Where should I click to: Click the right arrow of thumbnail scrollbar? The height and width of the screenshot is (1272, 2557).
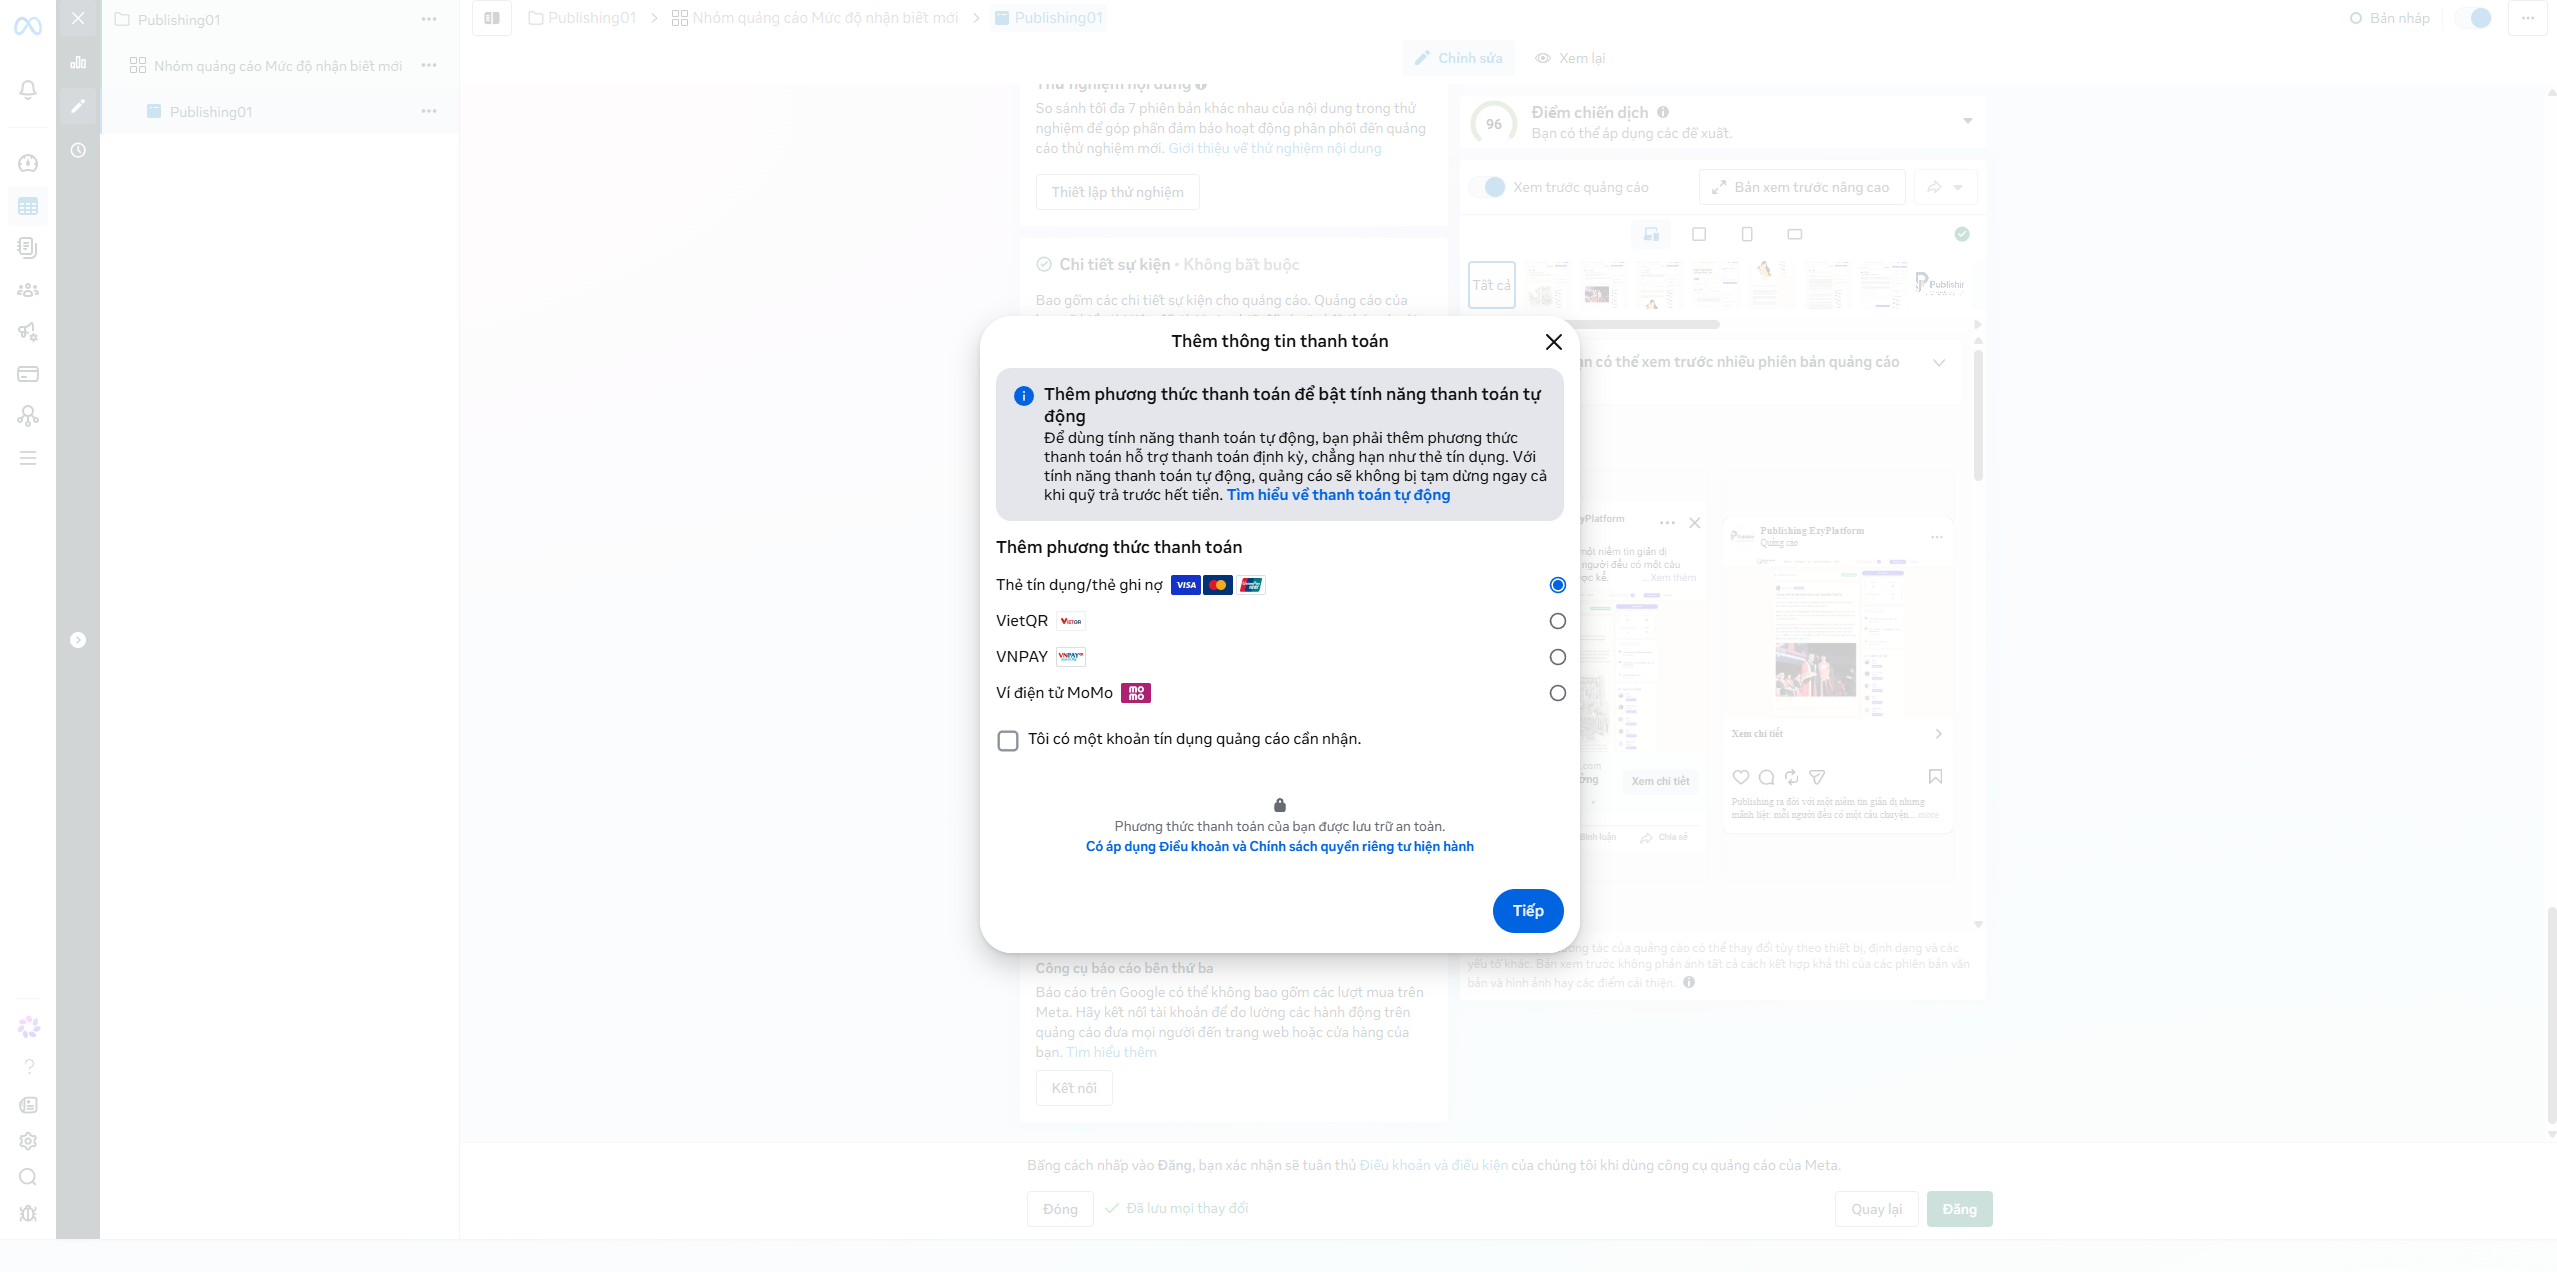(1977, 325)
